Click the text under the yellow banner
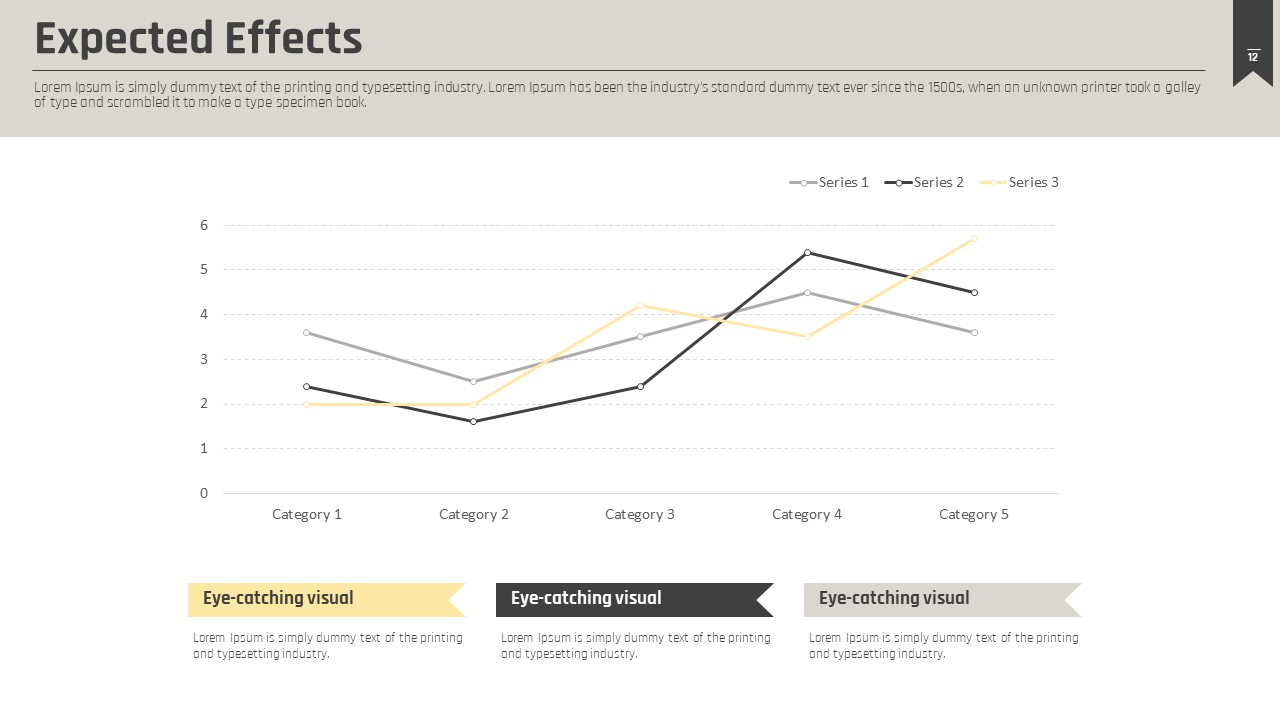The width and height of the screenshot is (1280, 720). (328, 645)
